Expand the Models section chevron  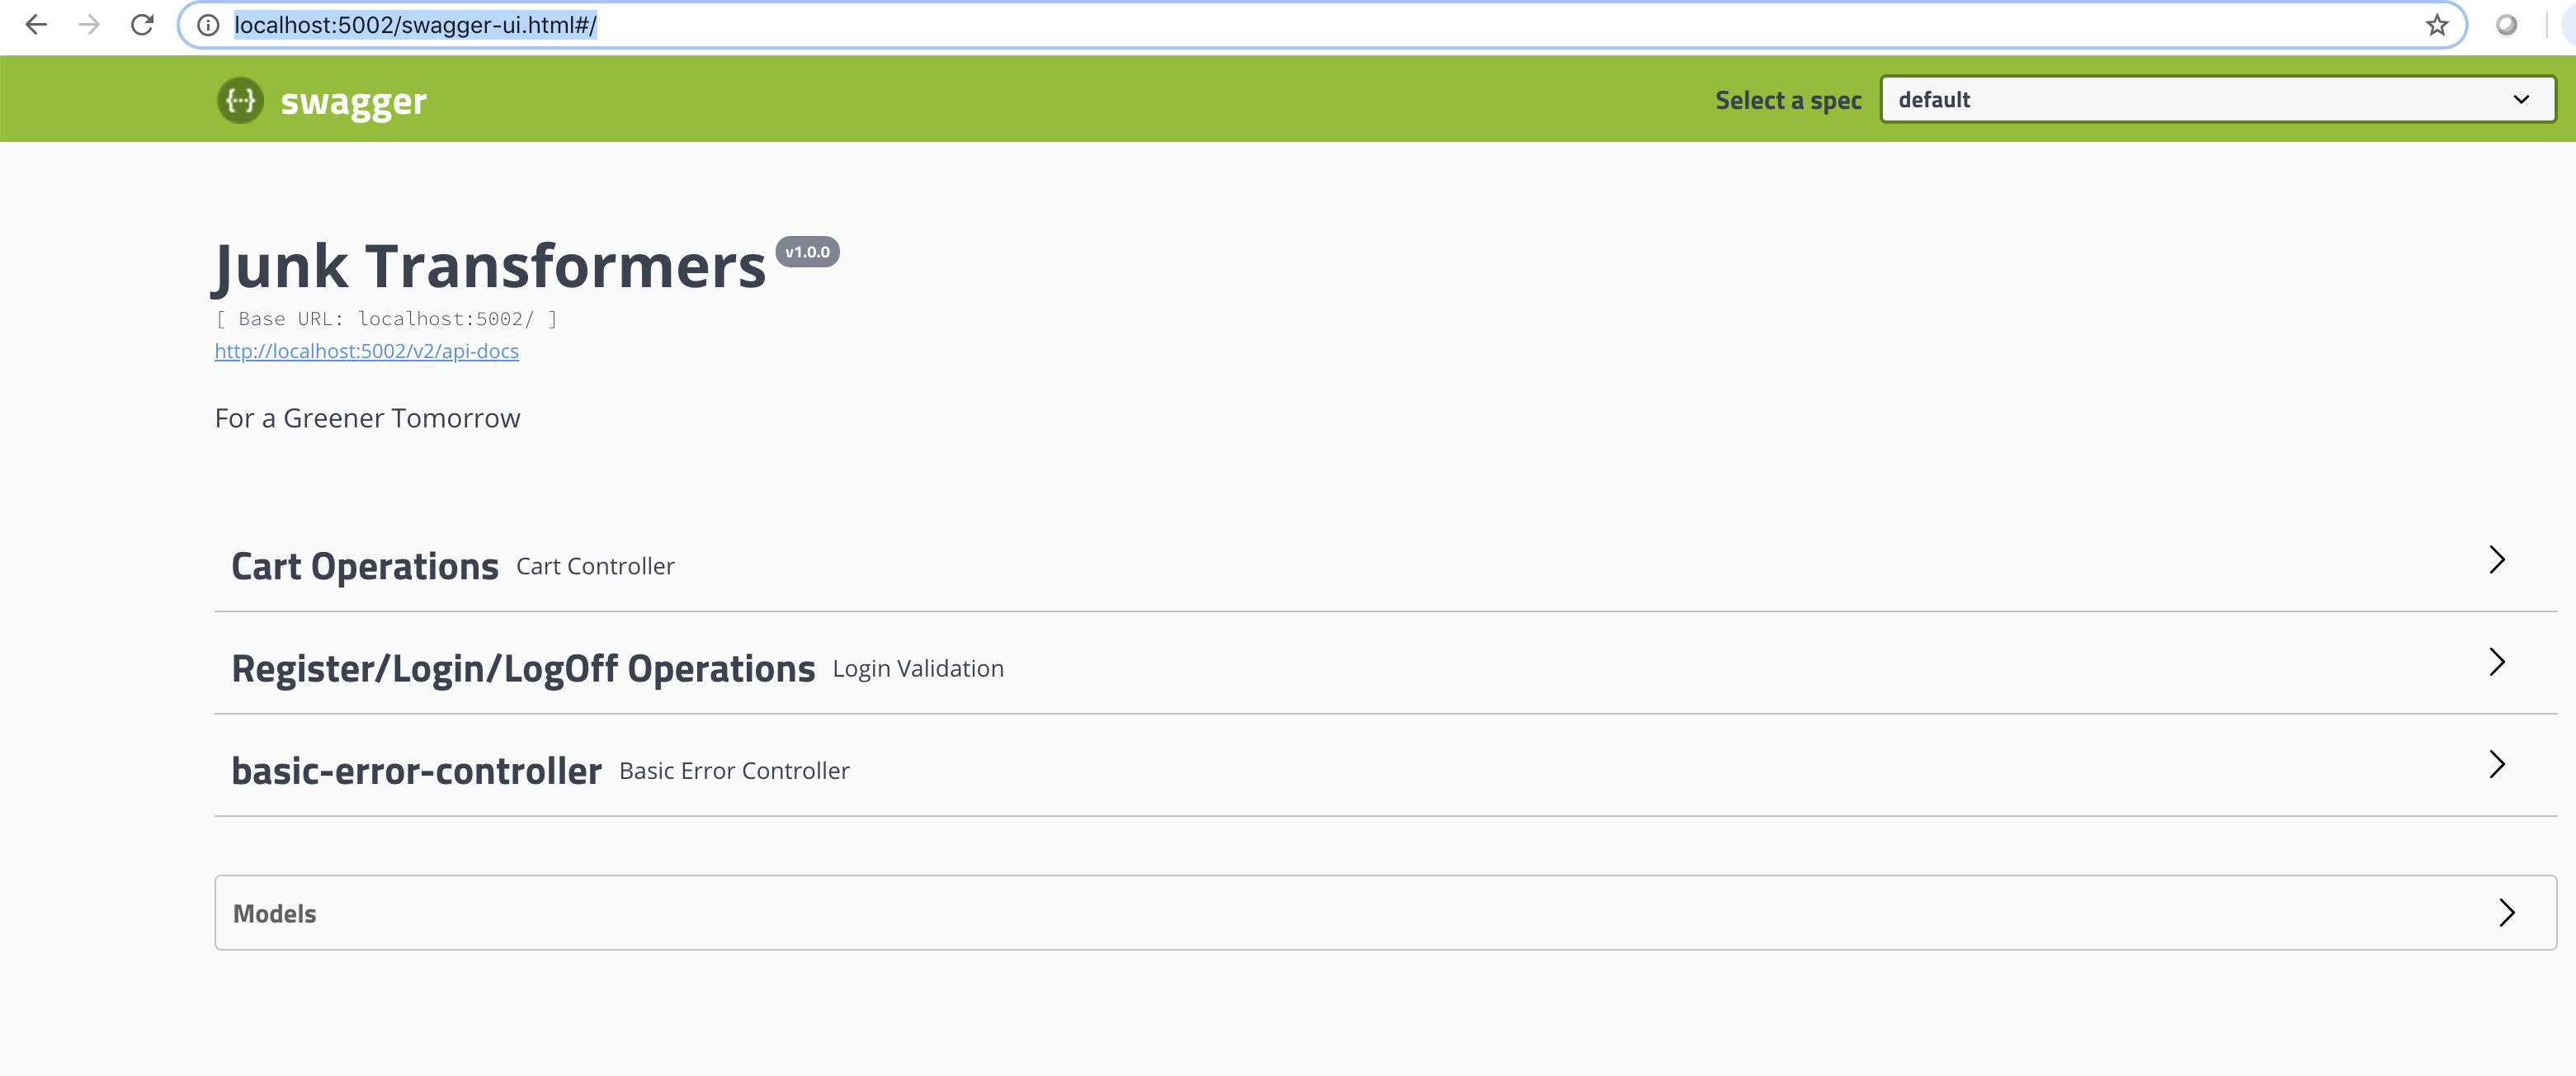pos(2507,912)
